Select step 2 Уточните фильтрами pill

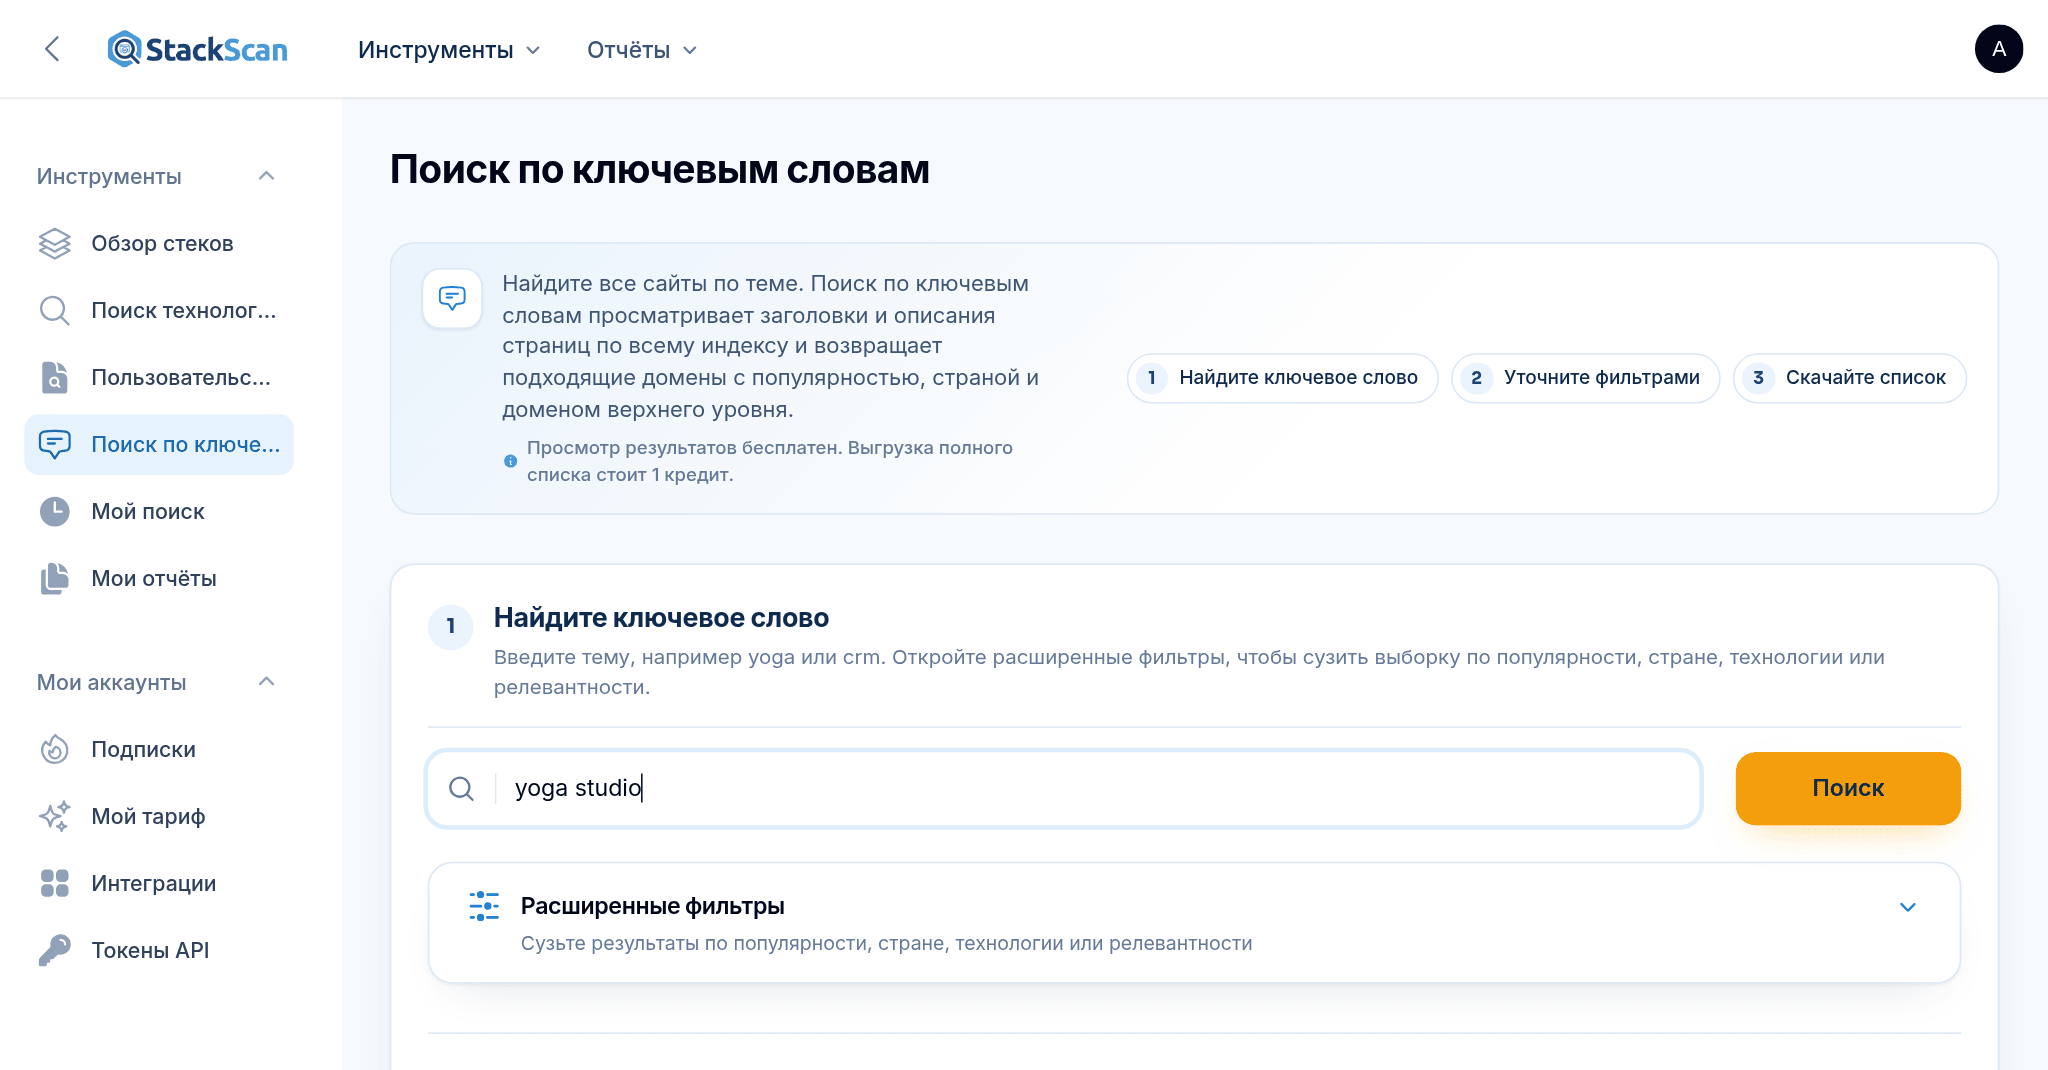coord(1585,378)
